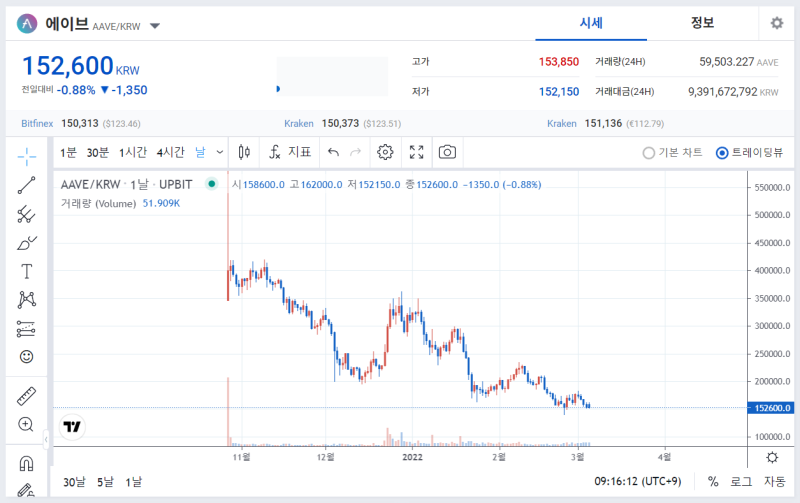Open the candlestick chart style selector
Viewport: 800px width, 503px height.
[244, 152]
